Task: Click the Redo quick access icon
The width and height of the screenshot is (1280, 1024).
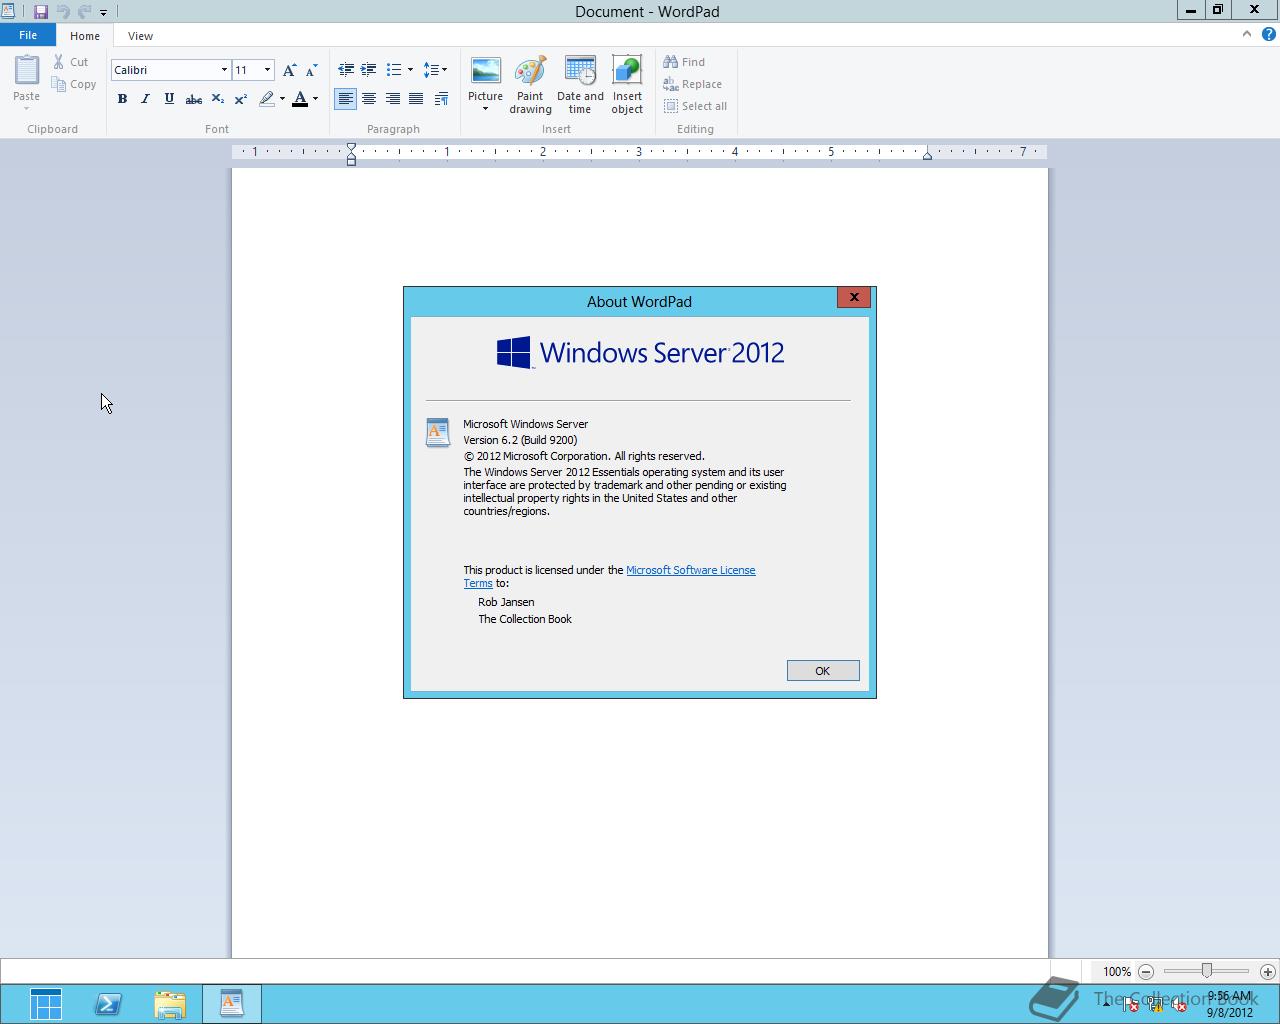Action: (84, 12)
